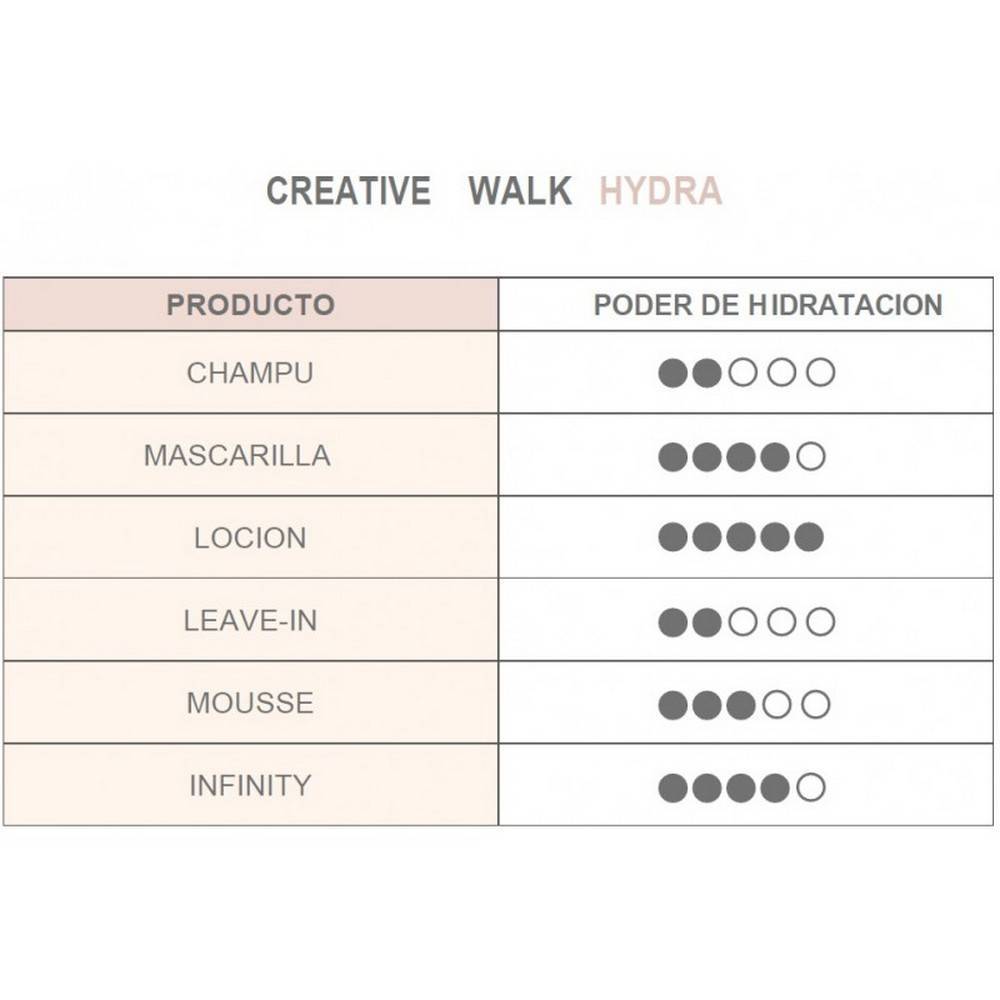Click the first filled dot in LOCION row

click(x=673, y=538)
